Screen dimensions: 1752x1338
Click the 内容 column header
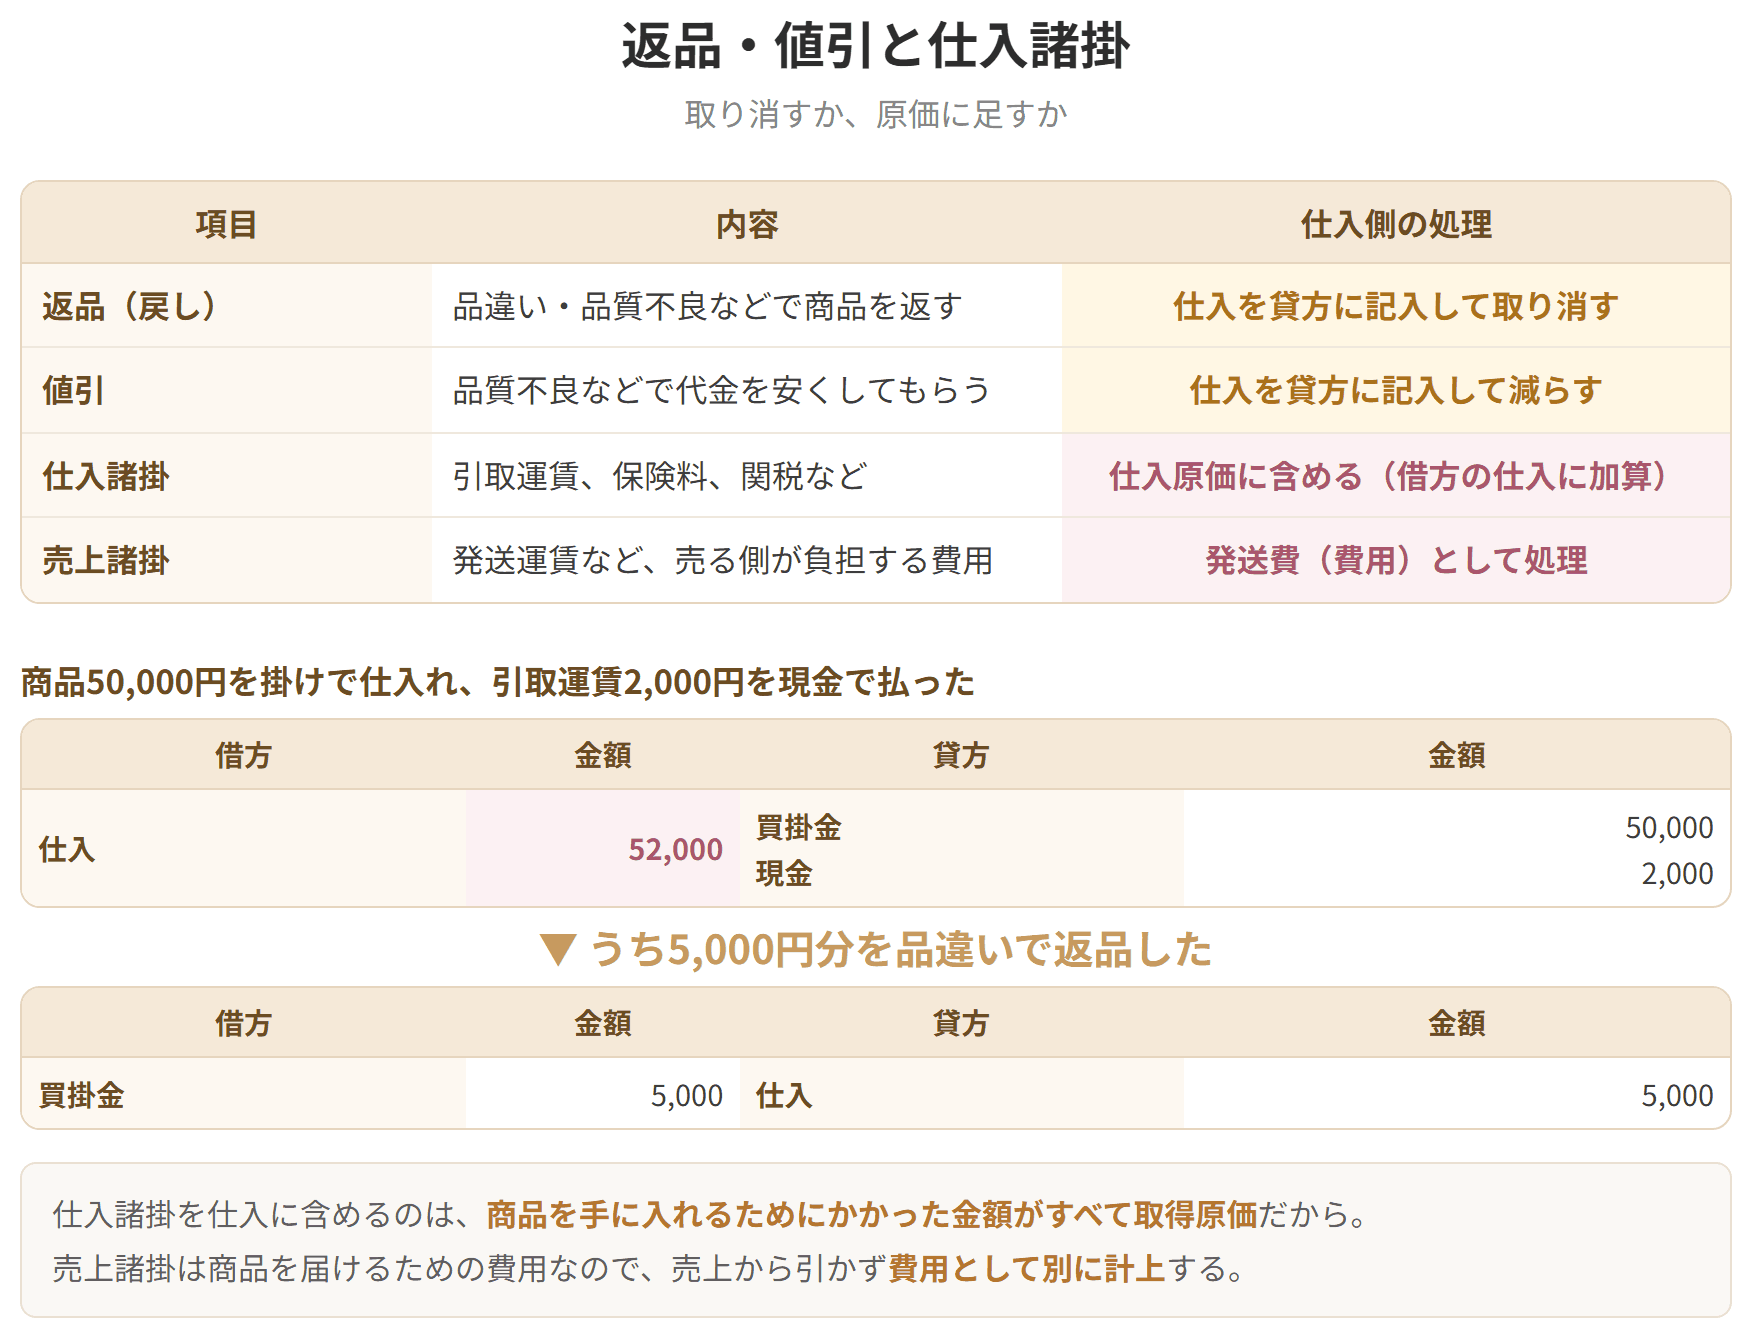click(746, 224)
